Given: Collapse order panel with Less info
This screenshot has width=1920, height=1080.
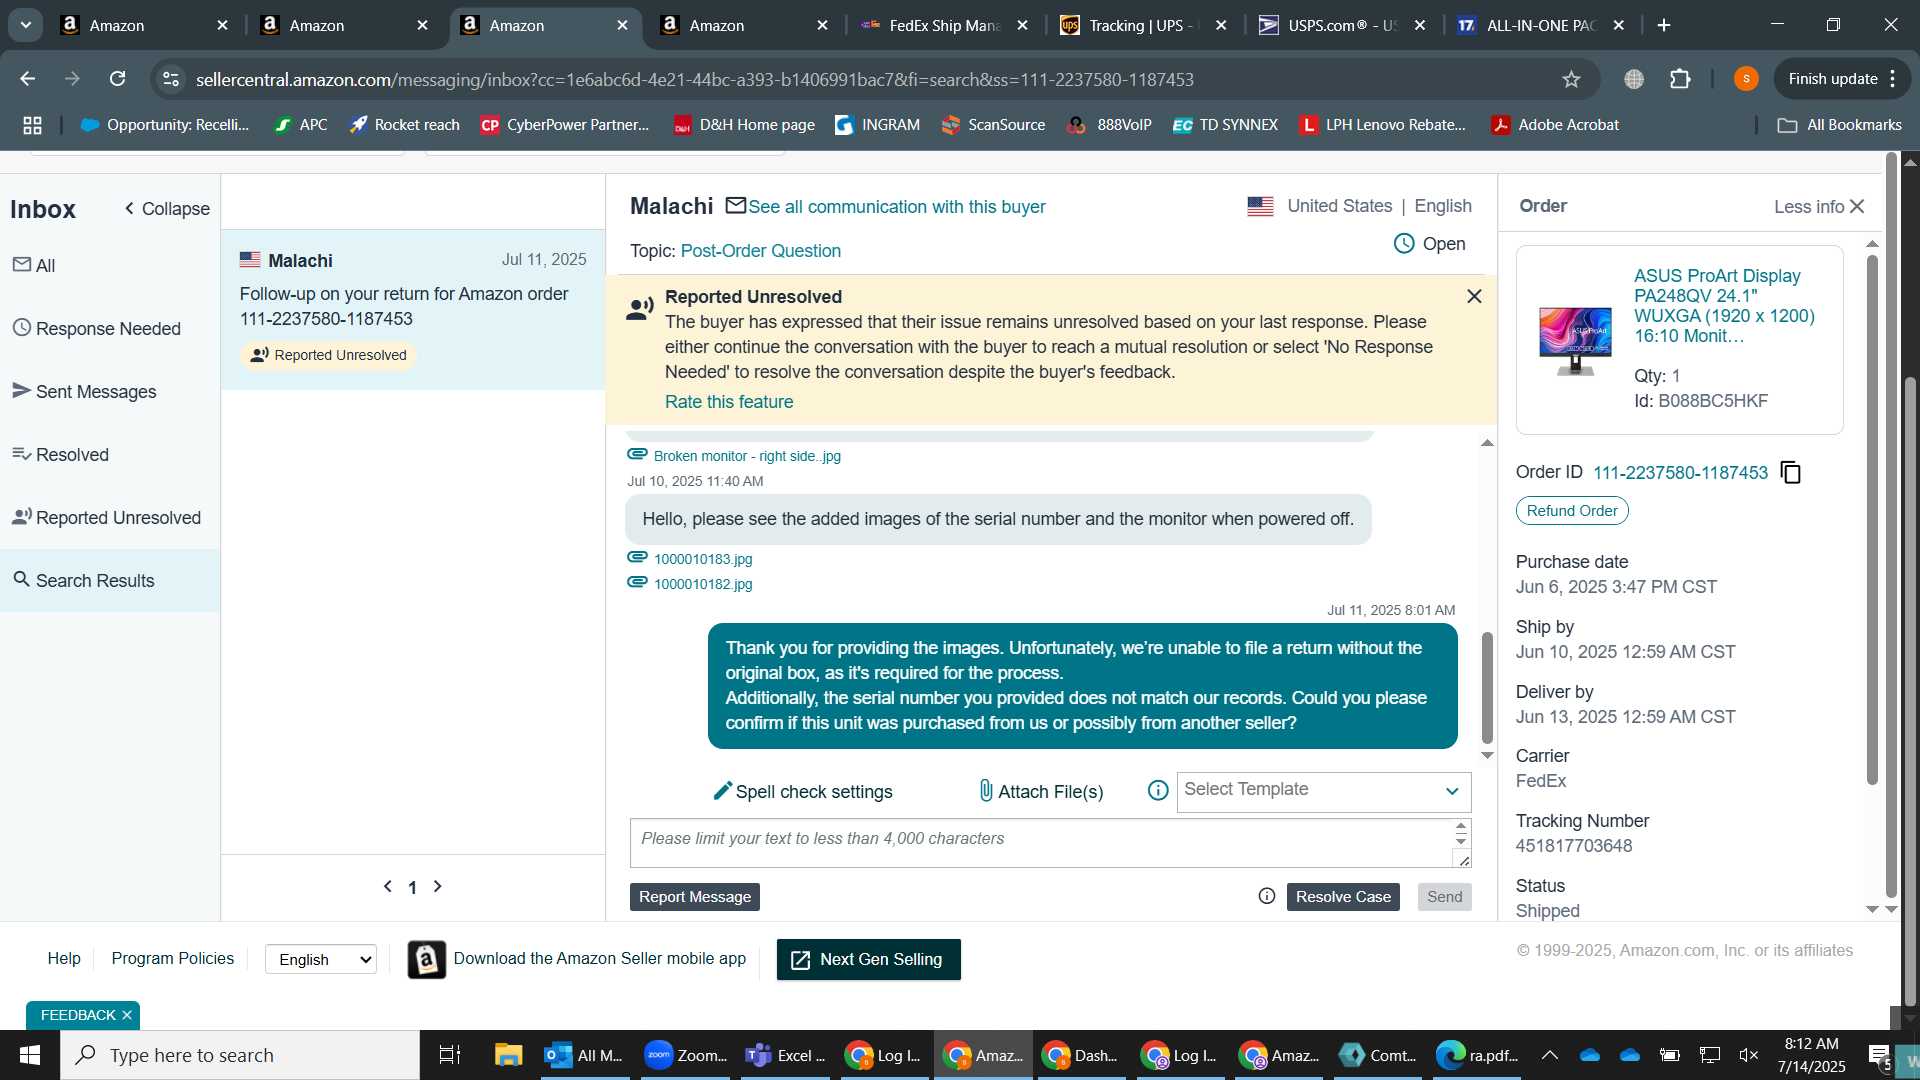Looking at the screenshot, I should 1819,206.
